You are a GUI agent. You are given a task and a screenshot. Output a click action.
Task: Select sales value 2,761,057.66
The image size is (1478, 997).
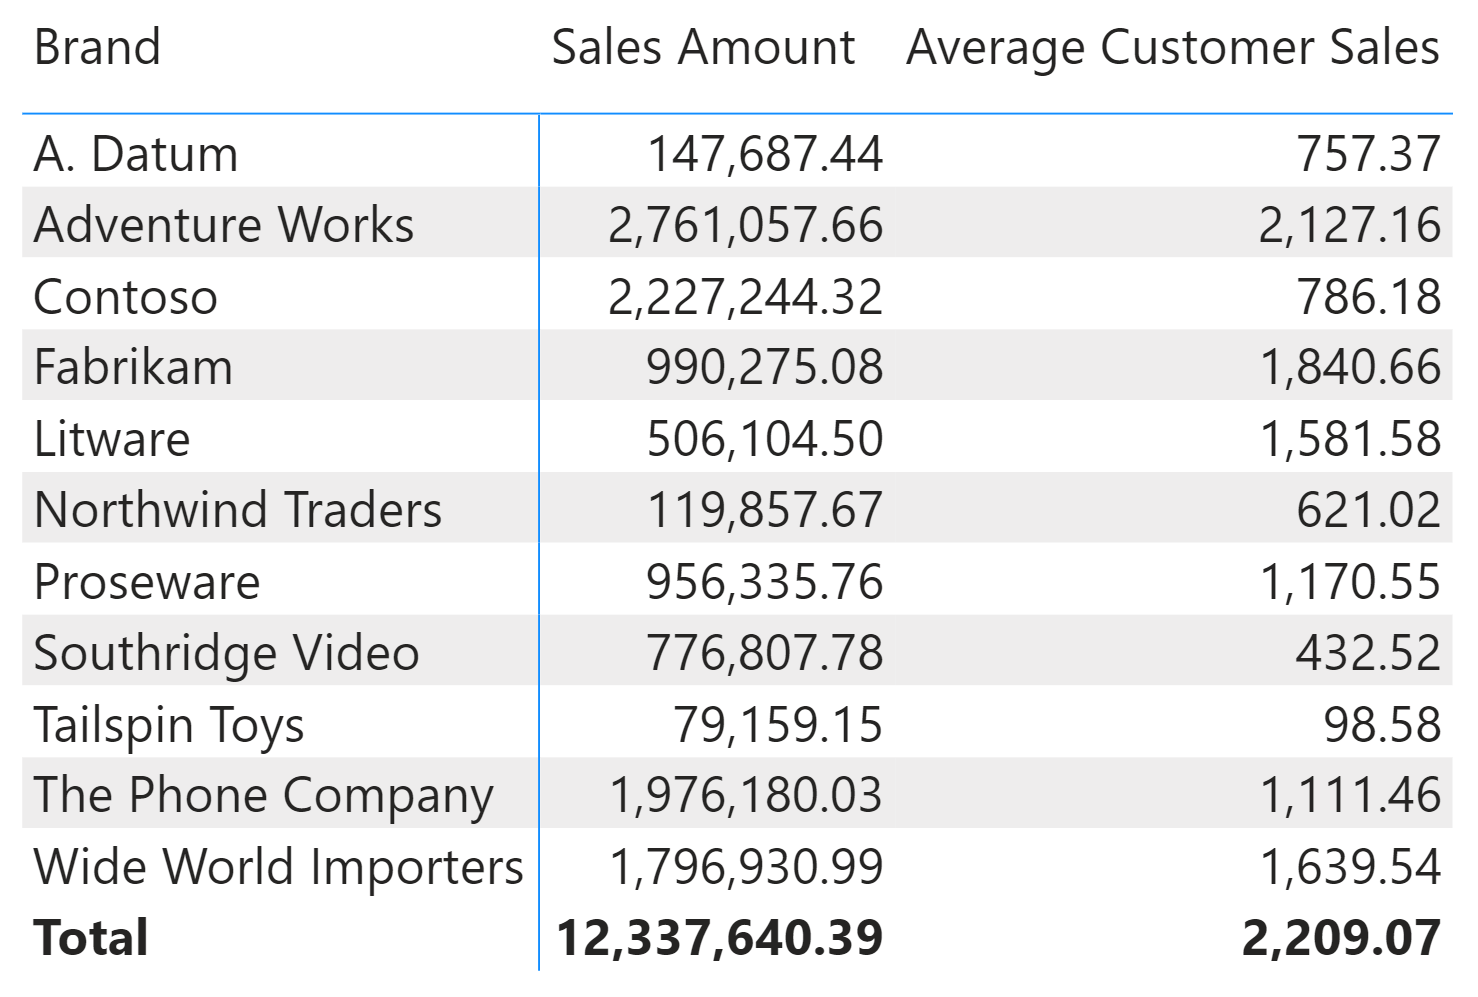[746, 224]
